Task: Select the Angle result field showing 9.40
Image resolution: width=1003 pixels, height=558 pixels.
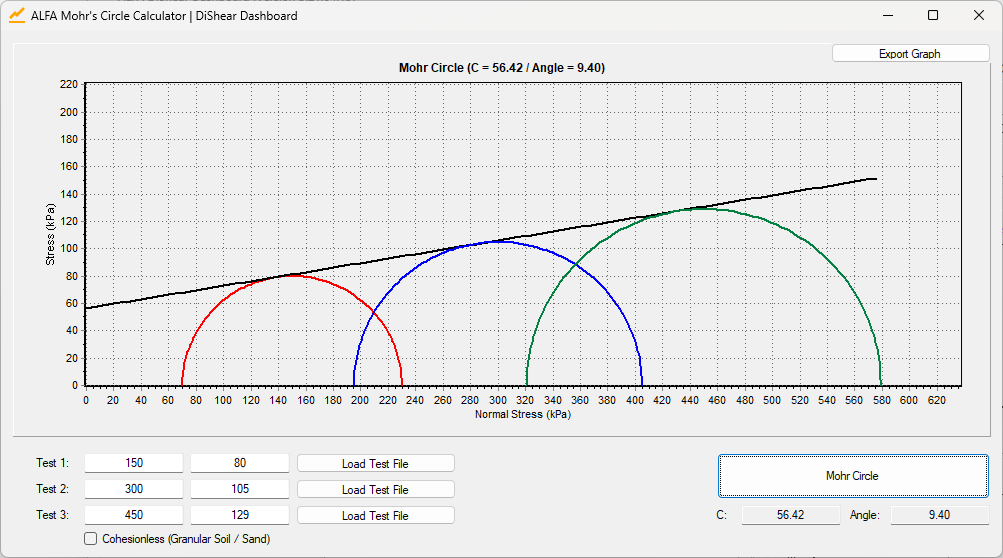Action: click(939, 515)
